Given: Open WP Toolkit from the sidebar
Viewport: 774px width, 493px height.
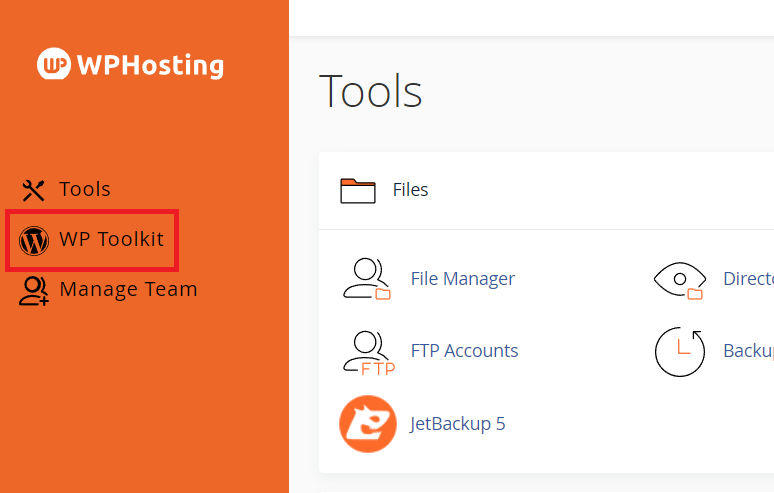Looking at the screenshot, I should [x=111, y=240].
